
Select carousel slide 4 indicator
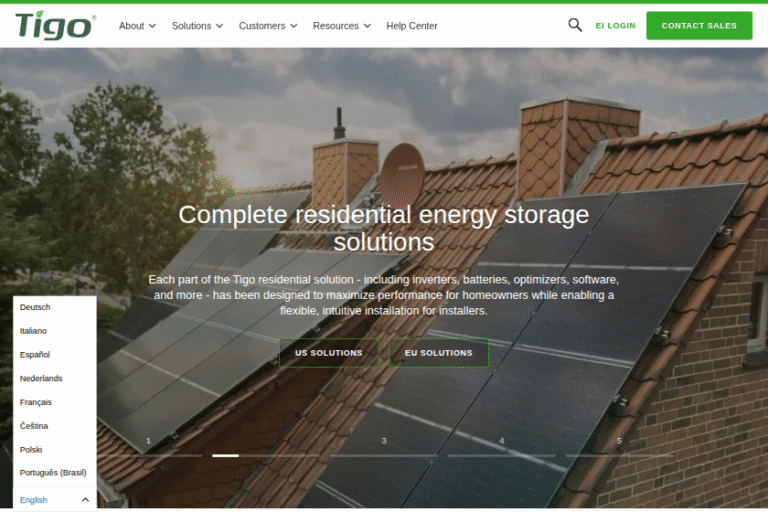click(502, 446)
